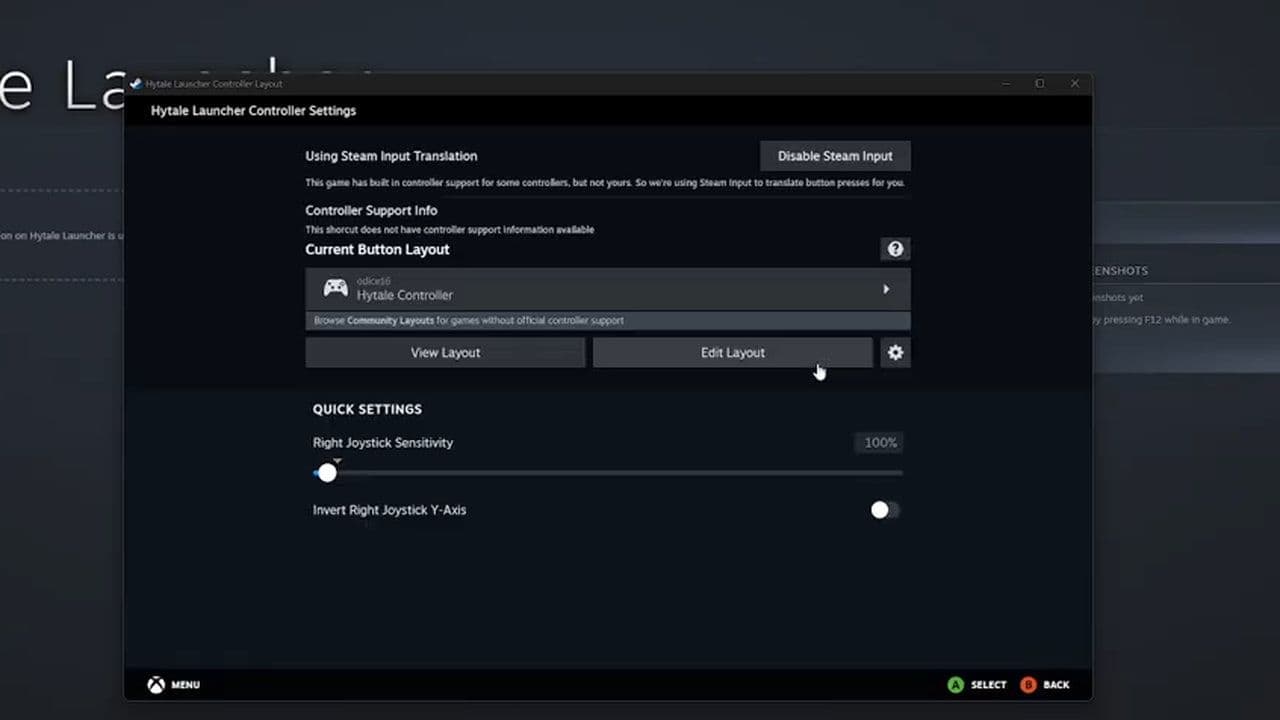Viewport: 1280px width, 720px height.
Task: Maximize the Controller Layout window
Action: [1040, 84]
